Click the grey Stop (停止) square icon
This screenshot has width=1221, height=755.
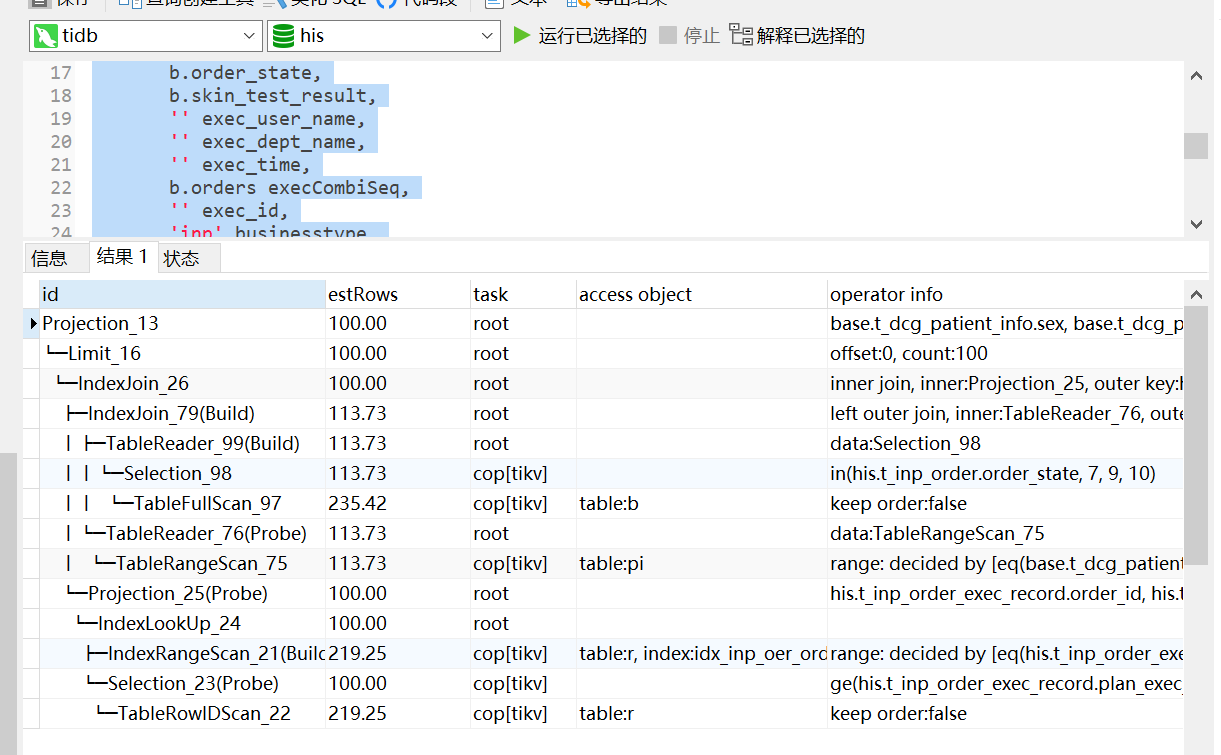point(668,36)
